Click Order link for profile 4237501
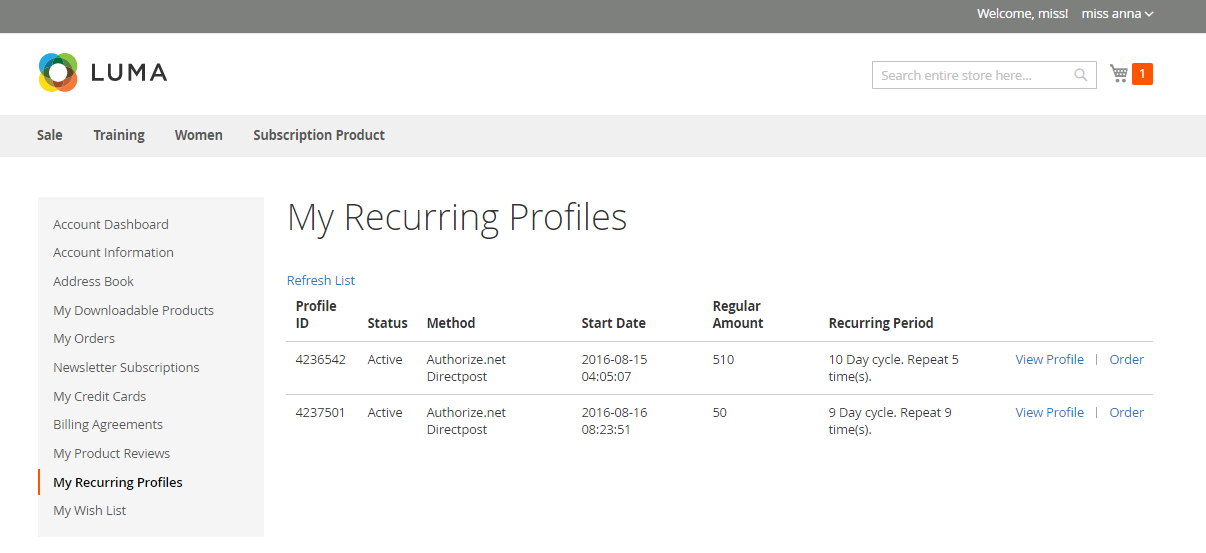Screen dimensions: 1206x553 (x=1126, y=412)
